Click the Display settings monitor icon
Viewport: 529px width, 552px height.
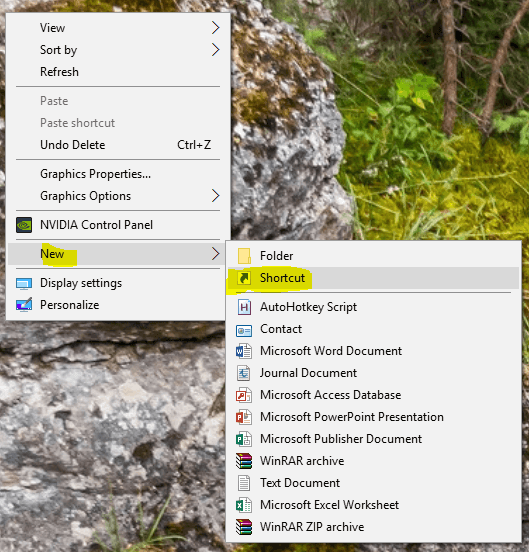24,283
